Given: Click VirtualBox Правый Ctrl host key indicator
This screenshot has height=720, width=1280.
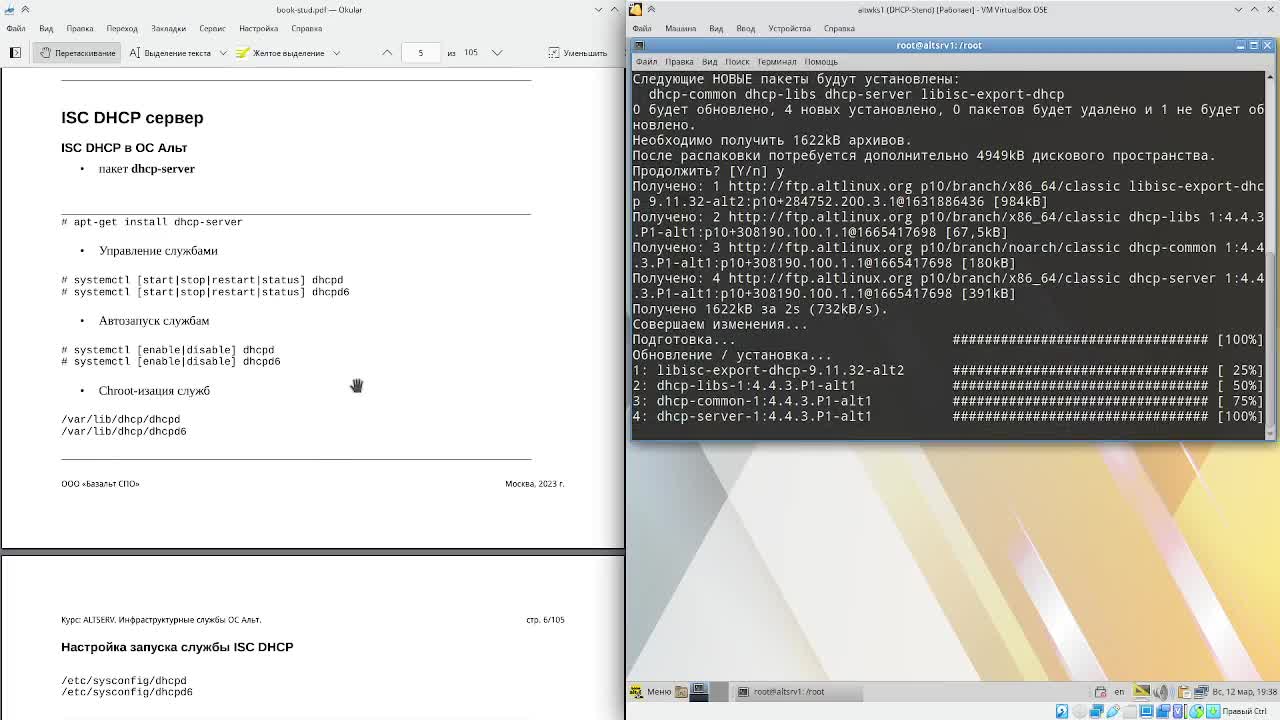Looking at the screenshot, I should pyautogui.click(x=1245, y=711).
